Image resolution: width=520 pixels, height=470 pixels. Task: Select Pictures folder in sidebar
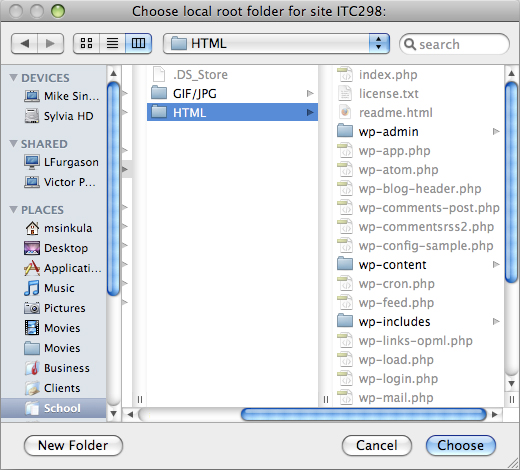click(55, 308)
